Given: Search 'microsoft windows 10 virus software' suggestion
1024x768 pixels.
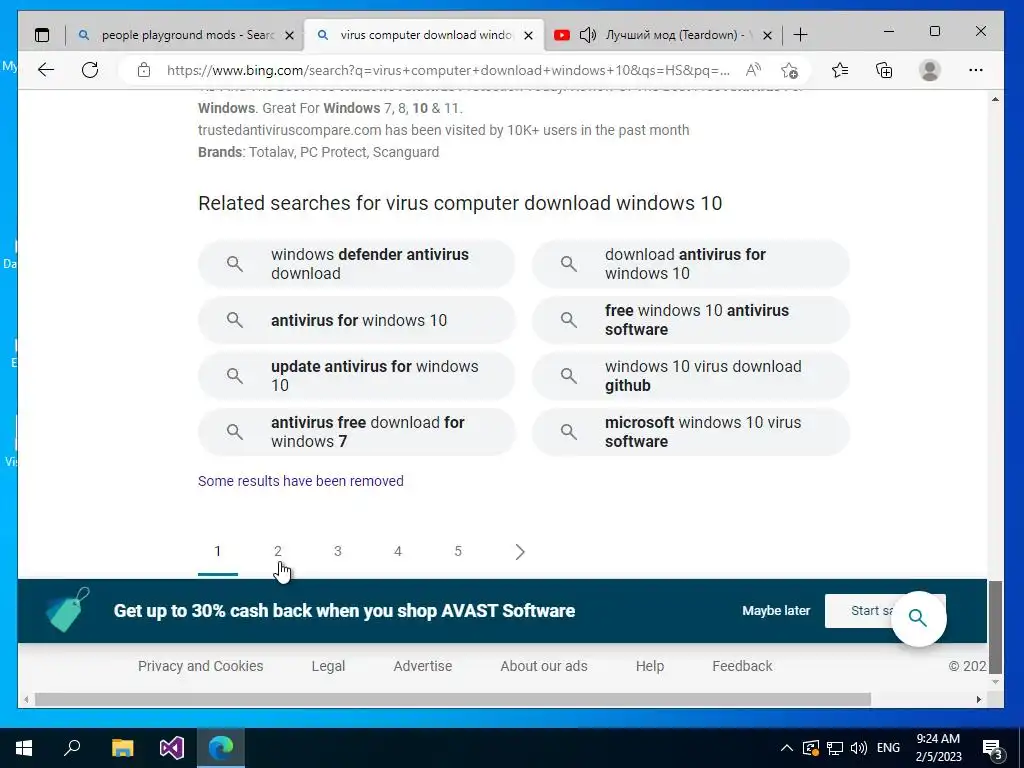Looking at the screenshot, I should click(x=690, y=432).
